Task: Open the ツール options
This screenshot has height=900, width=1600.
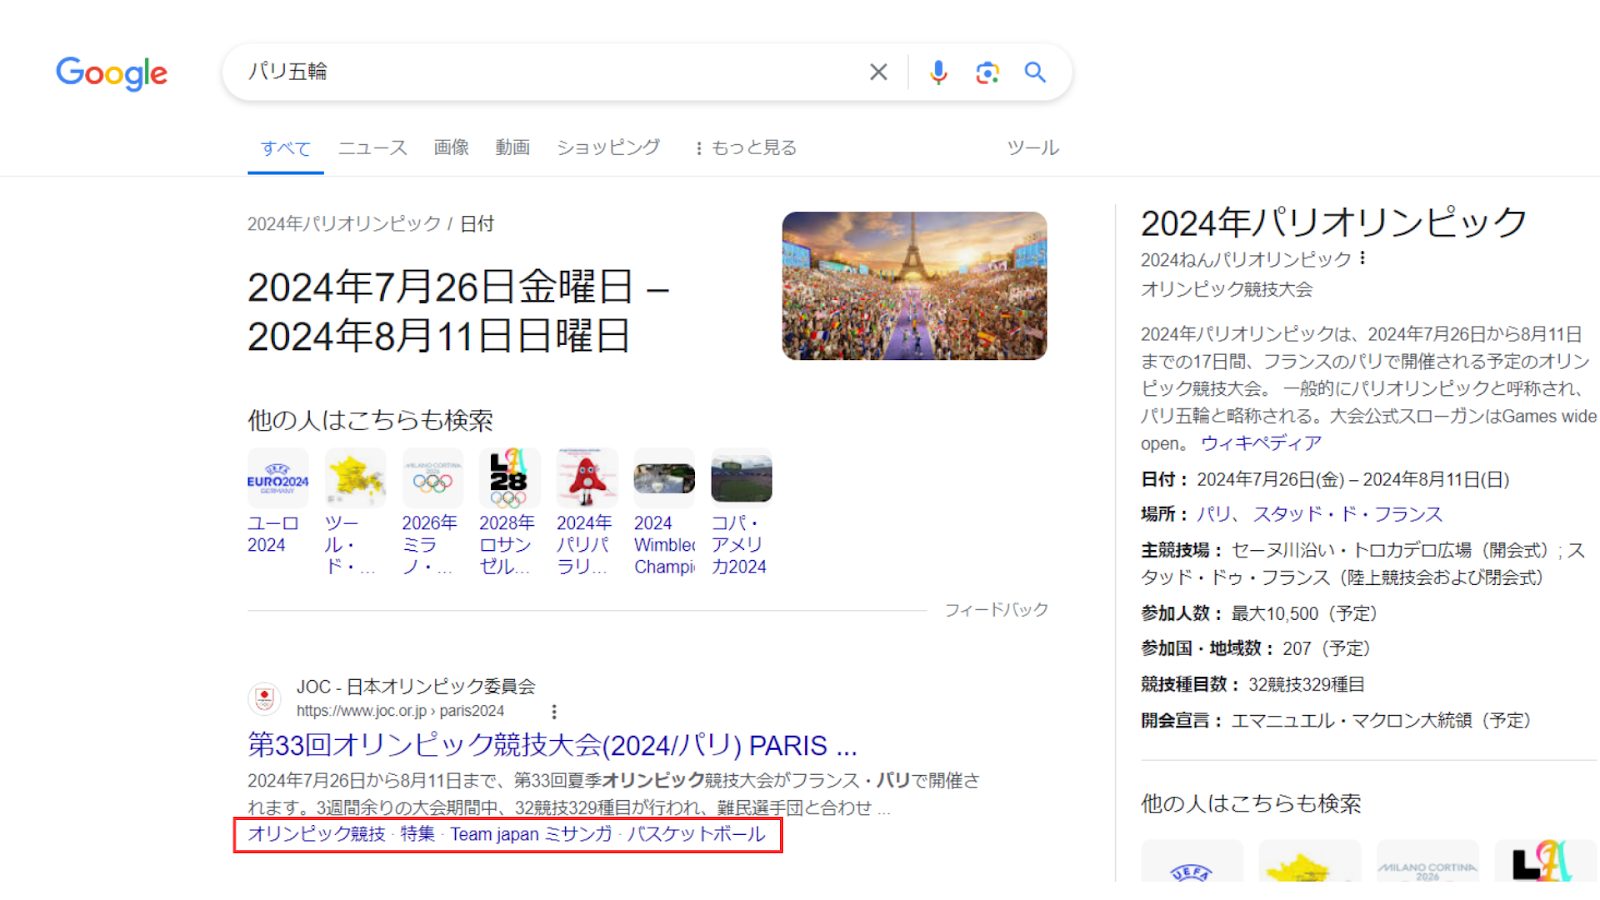Action: pyautogui.click(x=1032, y=147)
